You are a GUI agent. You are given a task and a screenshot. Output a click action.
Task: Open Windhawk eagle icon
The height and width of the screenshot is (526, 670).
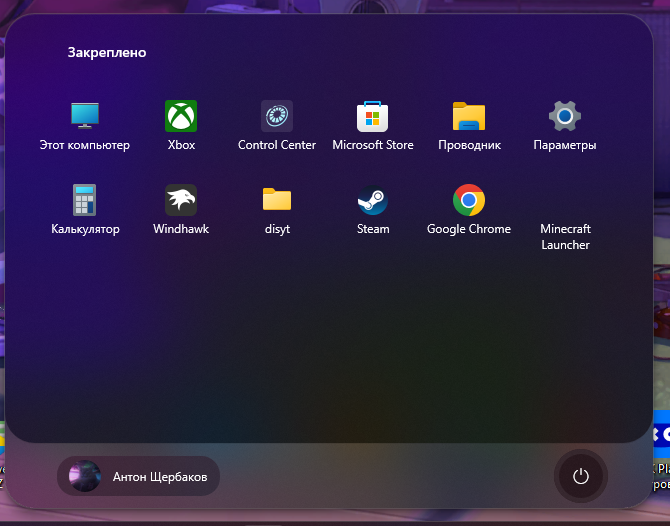181,210
